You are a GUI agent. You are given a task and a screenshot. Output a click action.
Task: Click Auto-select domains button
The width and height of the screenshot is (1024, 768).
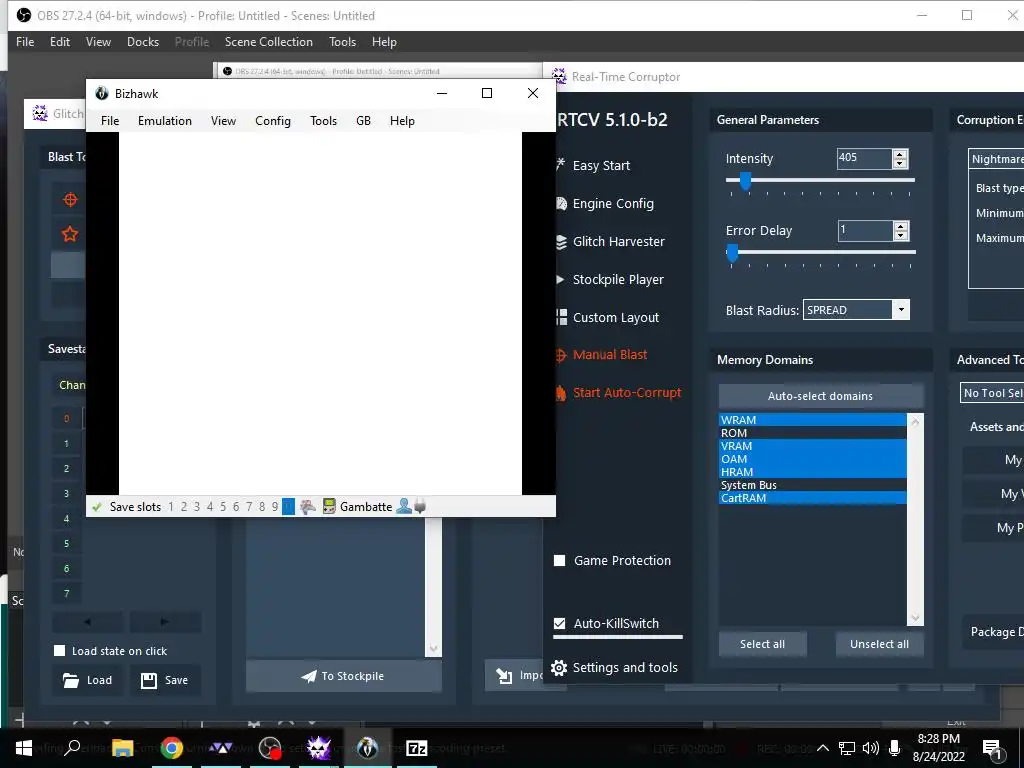[820, 396]
